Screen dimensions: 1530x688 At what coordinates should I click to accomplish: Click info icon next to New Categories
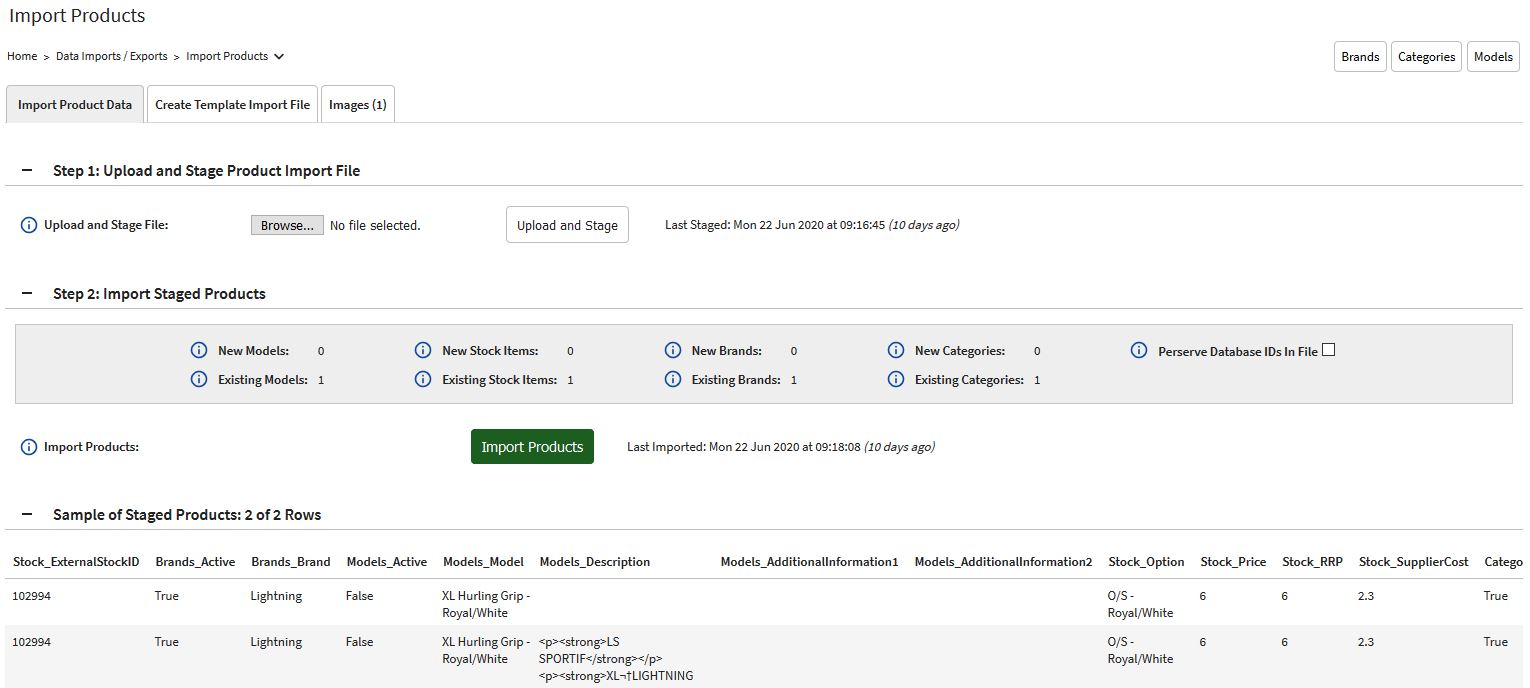click(896, 351)
